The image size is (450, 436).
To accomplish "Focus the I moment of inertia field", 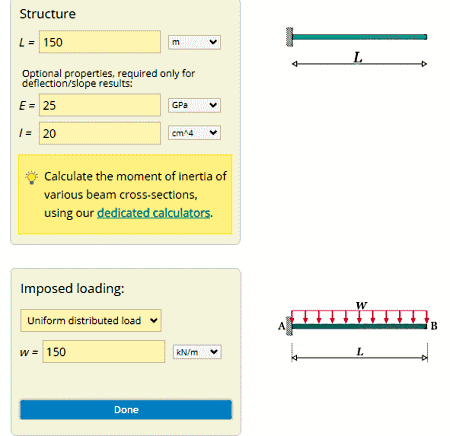I will [x=100, y=133].
